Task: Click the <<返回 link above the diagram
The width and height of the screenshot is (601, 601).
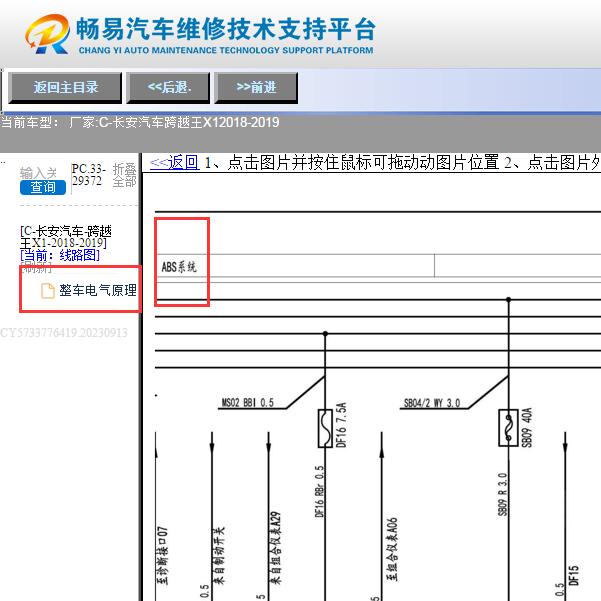Action: pyautogui.click(x=175, y=163)
